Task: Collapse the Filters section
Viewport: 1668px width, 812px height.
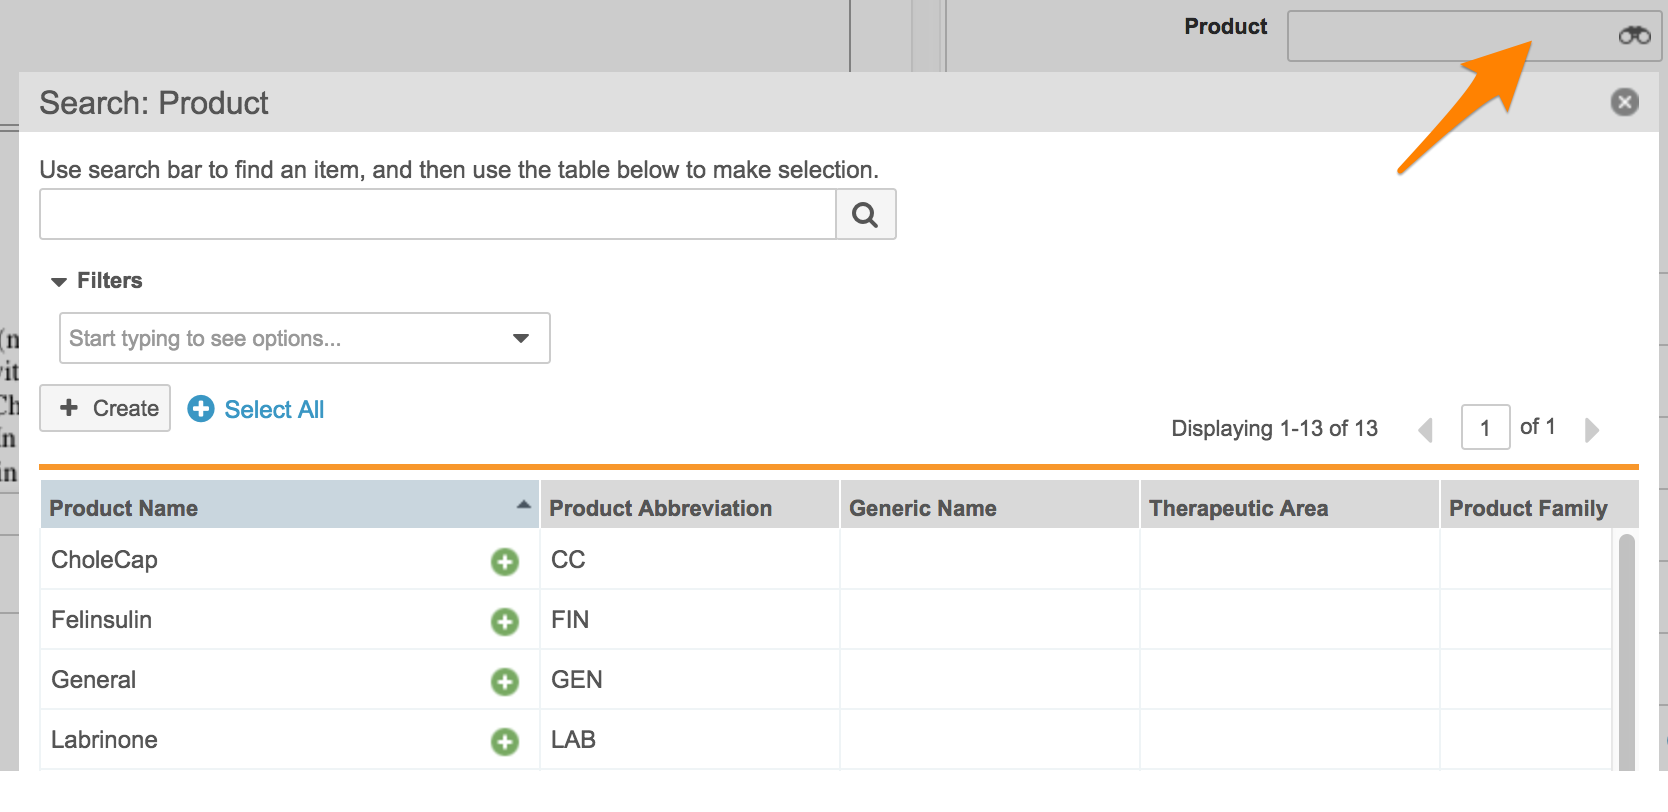Action: [59, 282]
